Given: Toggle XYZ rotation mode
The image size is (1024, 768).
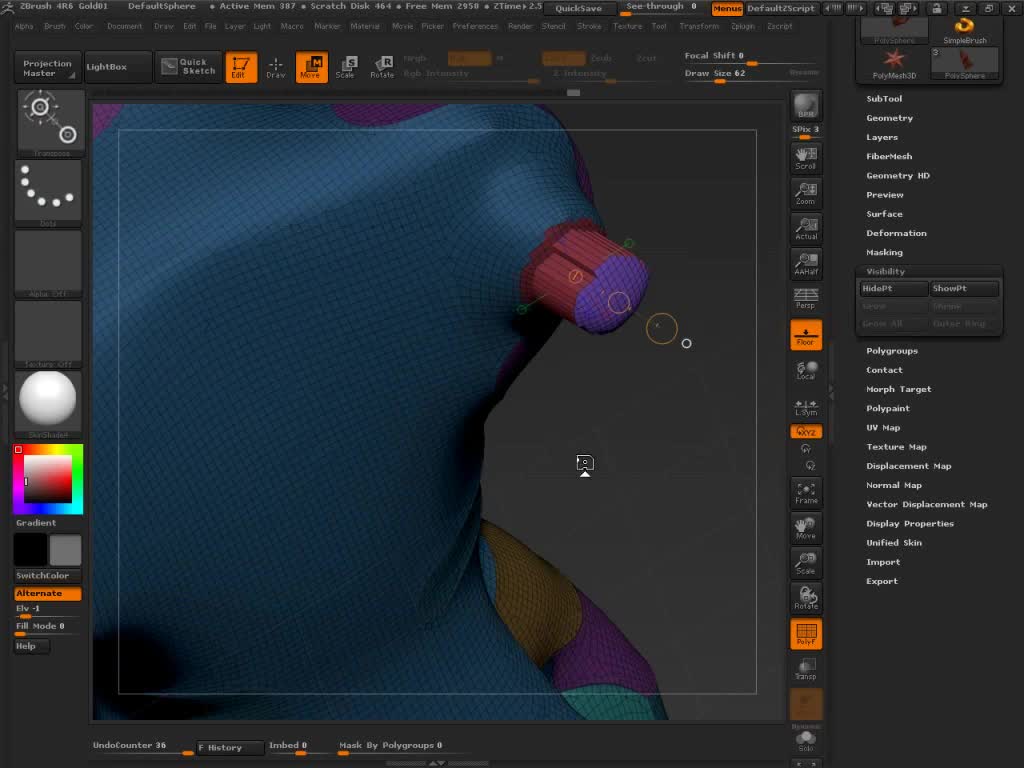Looking at the screenshot, I should pyautogui.click(x=806, y=432).
